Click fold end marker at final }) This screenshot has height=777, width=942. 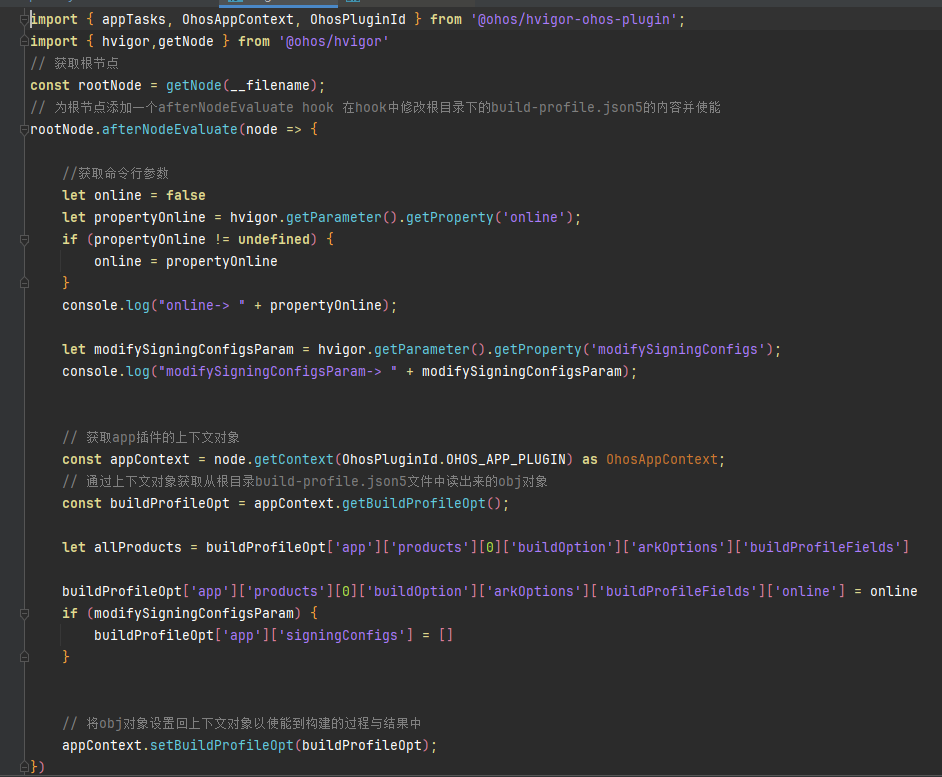[24, 767]
